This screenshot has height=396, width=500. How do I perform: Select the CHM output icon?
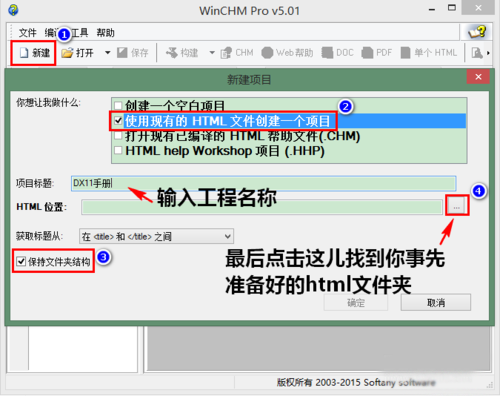pos(226,53)
